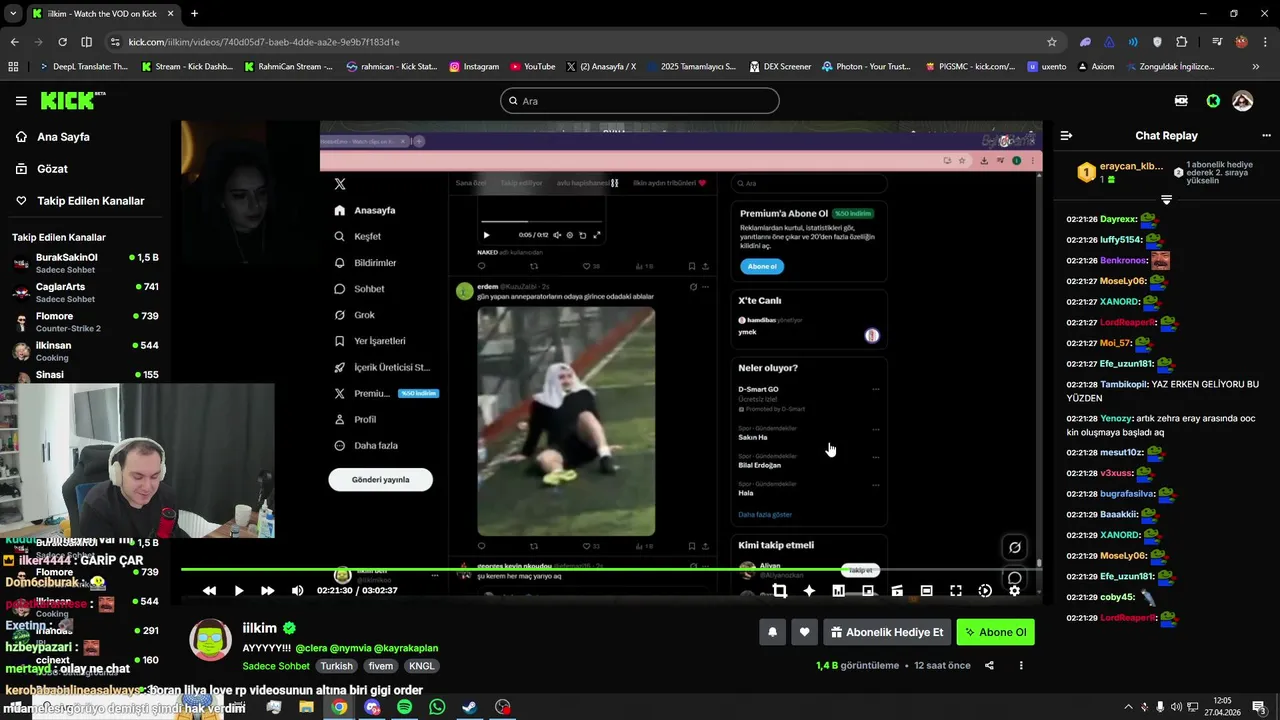Open CaglarArts channel in sidebar
This screenshot has width=1280, height=720.
pyautogui.click(x=86, y=292)
